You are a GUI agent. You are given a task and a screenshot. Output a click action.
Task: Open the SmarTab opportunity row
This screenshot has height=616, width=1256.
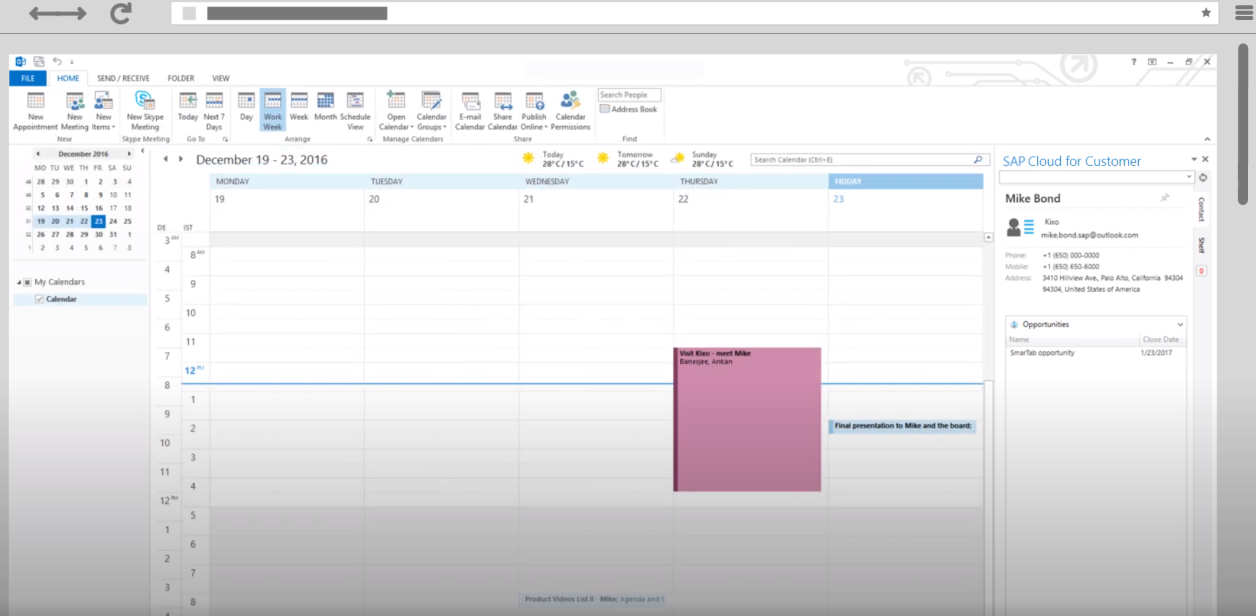pos(1095,353)
